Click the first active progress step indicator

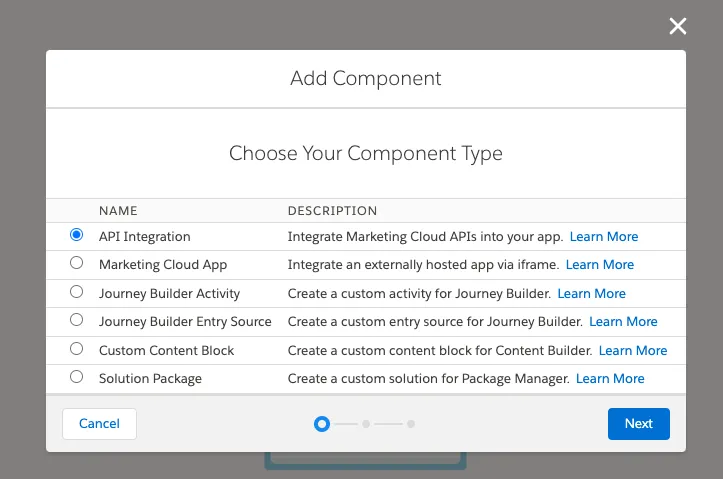(322, 424)
